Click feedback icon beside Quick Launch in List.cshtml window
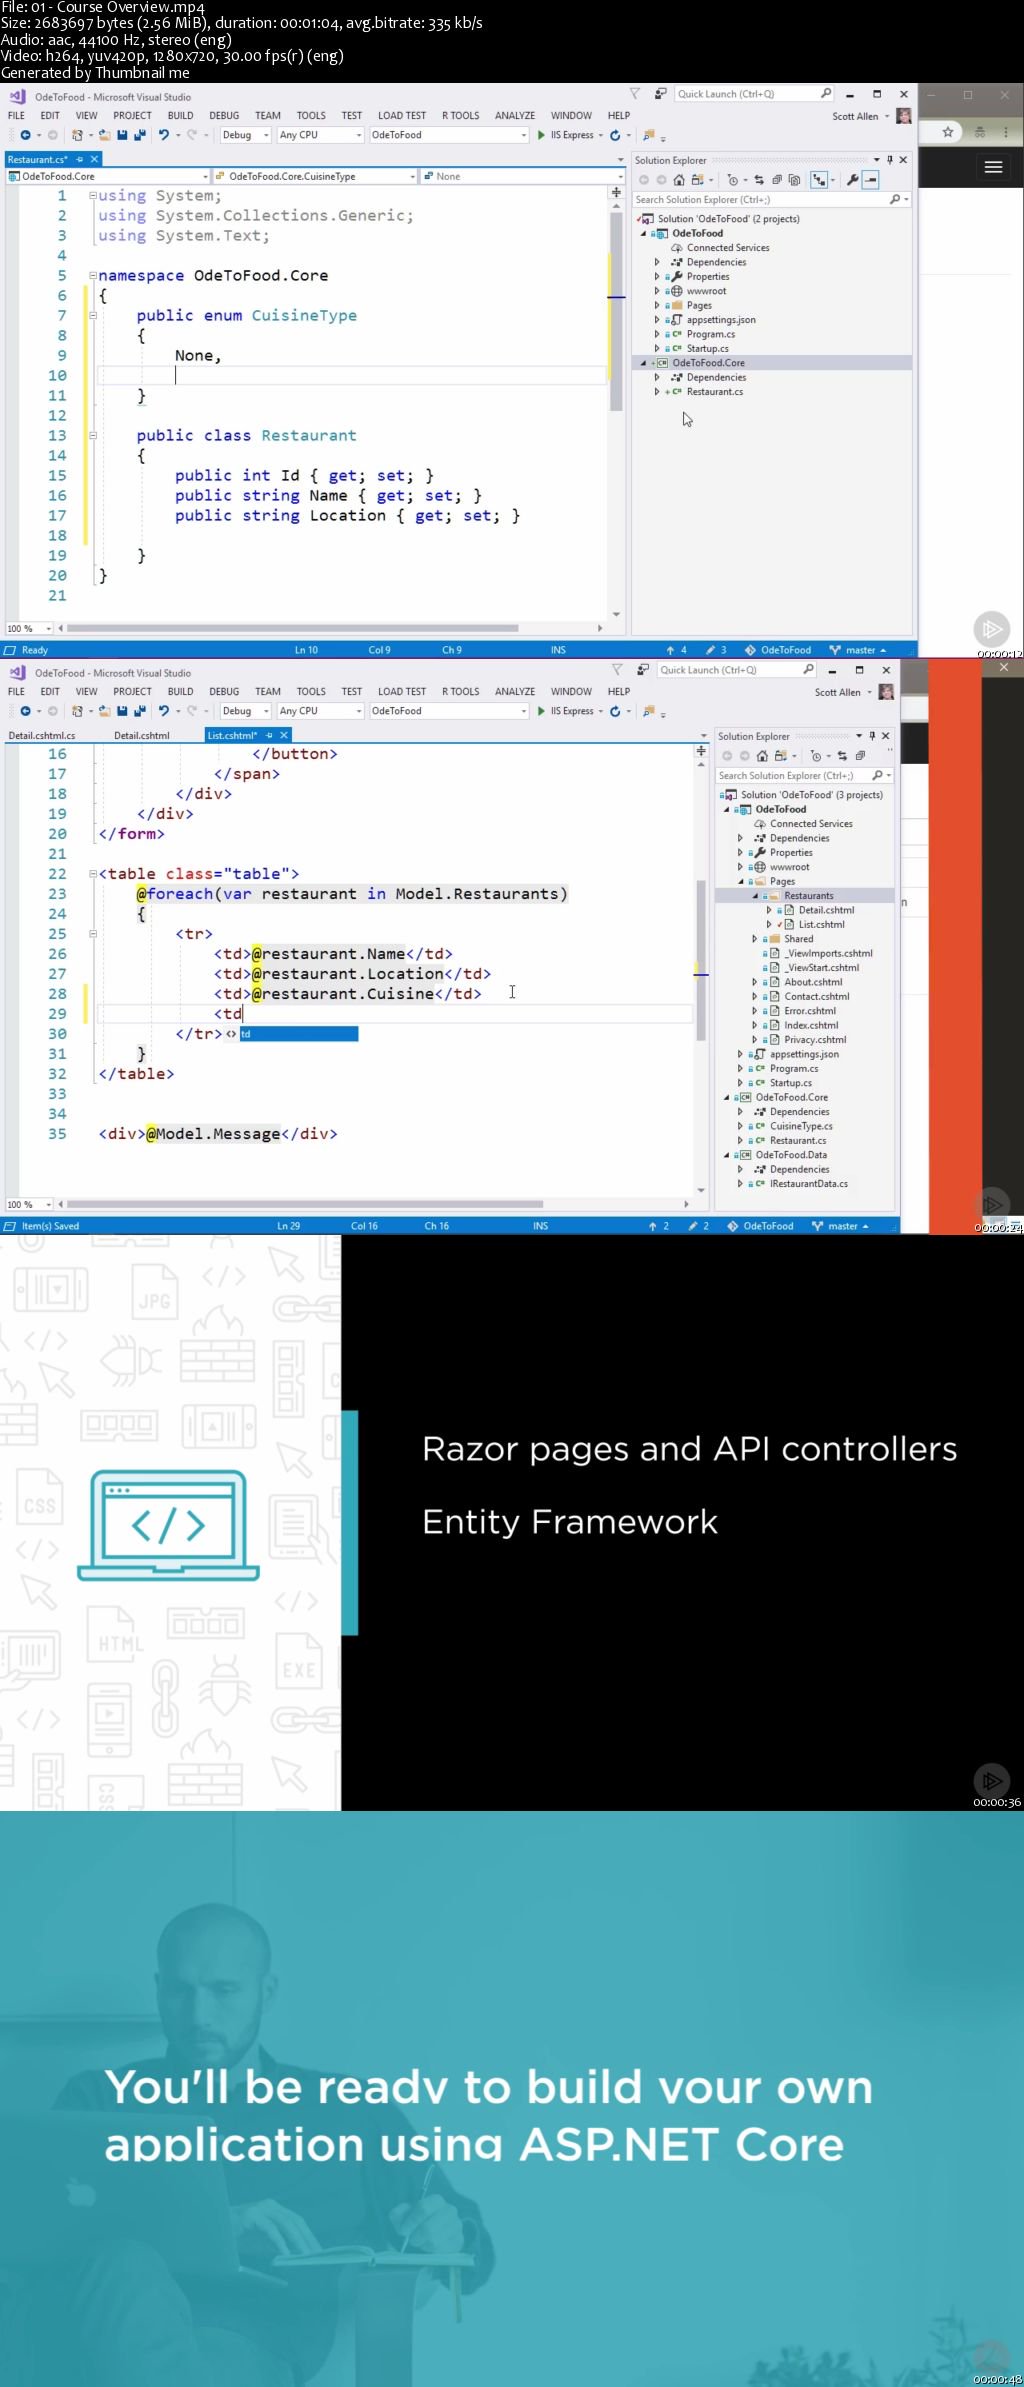1024x2387 pixels. click(x=643, y=670)
